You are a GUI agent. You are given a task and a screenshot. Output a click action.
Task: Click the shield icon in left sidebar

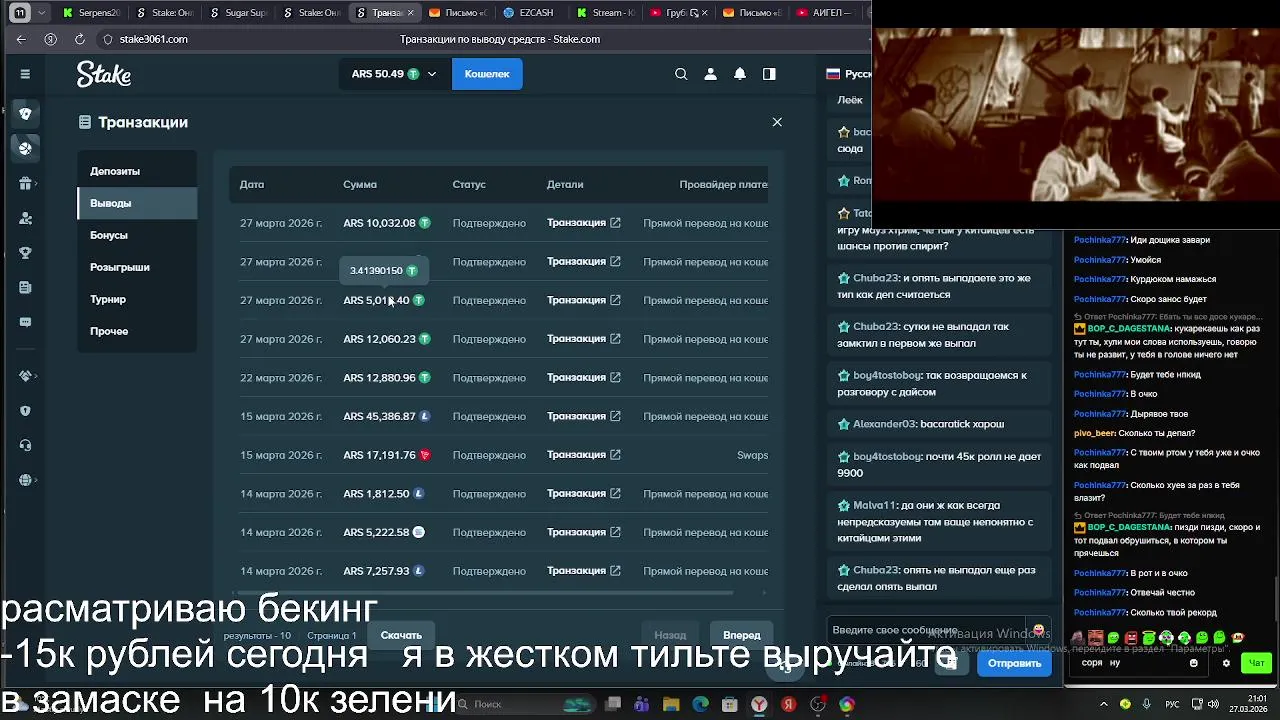pos(25,411)
